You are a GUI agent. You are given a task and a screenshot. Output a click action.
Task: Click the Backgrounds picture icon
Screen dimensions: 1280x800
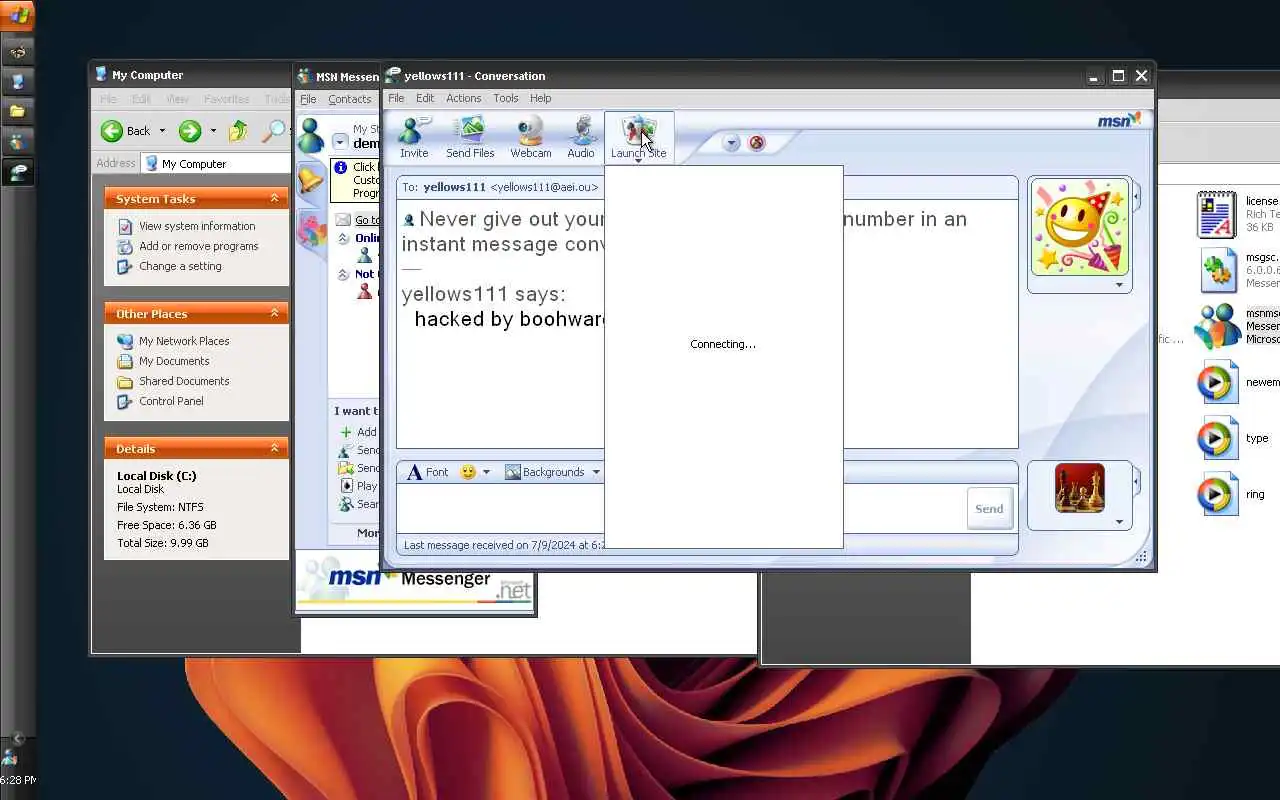tap(513, 472)
